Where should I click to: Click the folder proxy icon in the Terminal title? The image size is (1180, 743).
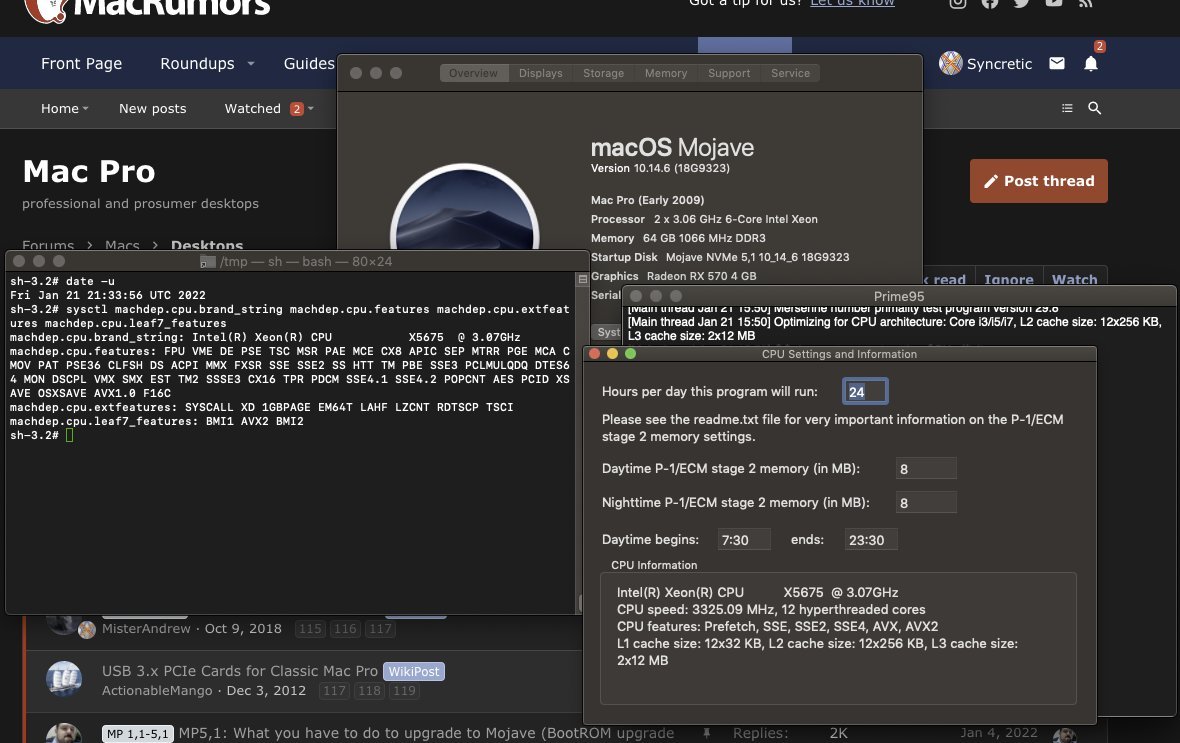coord(208,261)
